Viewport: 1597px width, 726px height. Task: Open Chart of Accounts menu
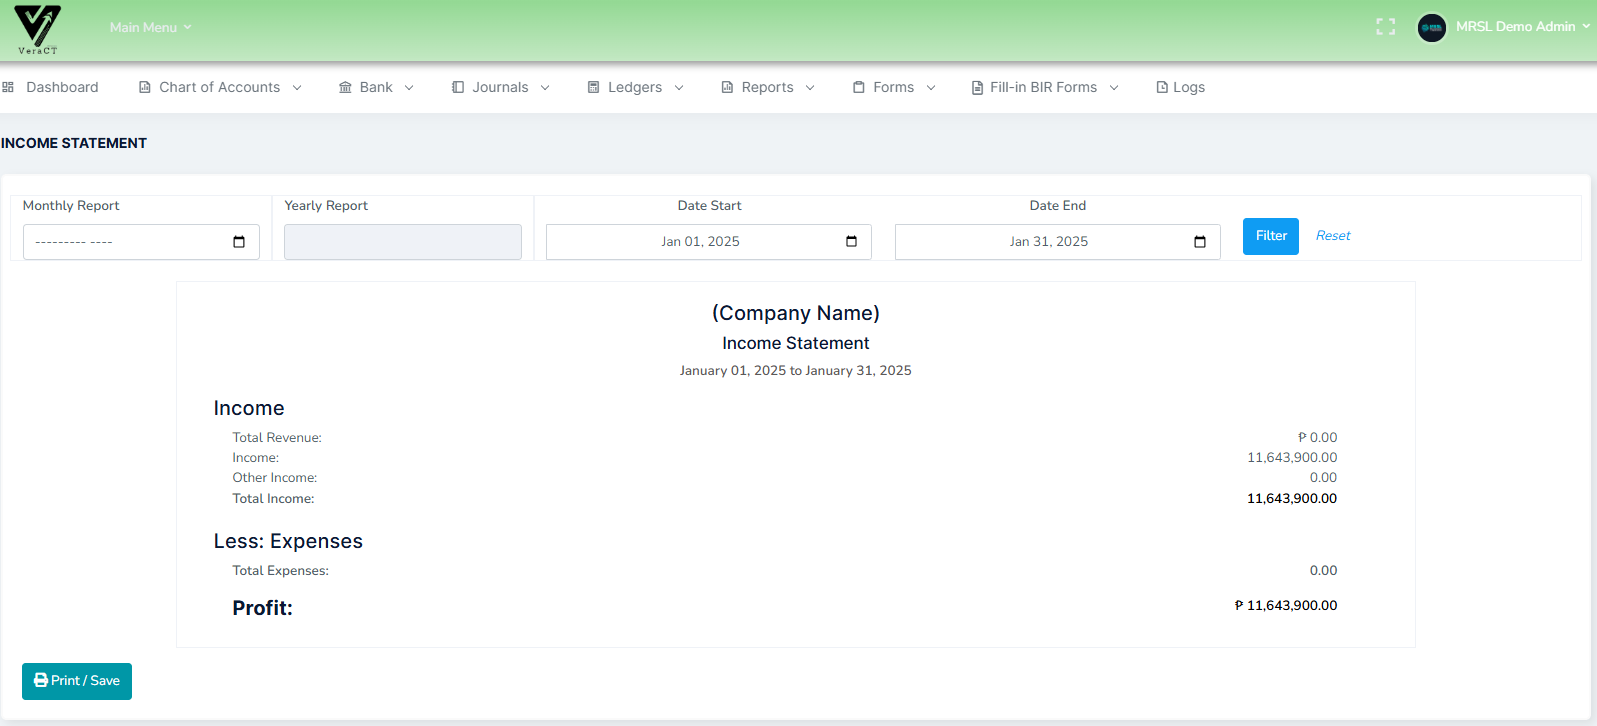pos(219,87)
